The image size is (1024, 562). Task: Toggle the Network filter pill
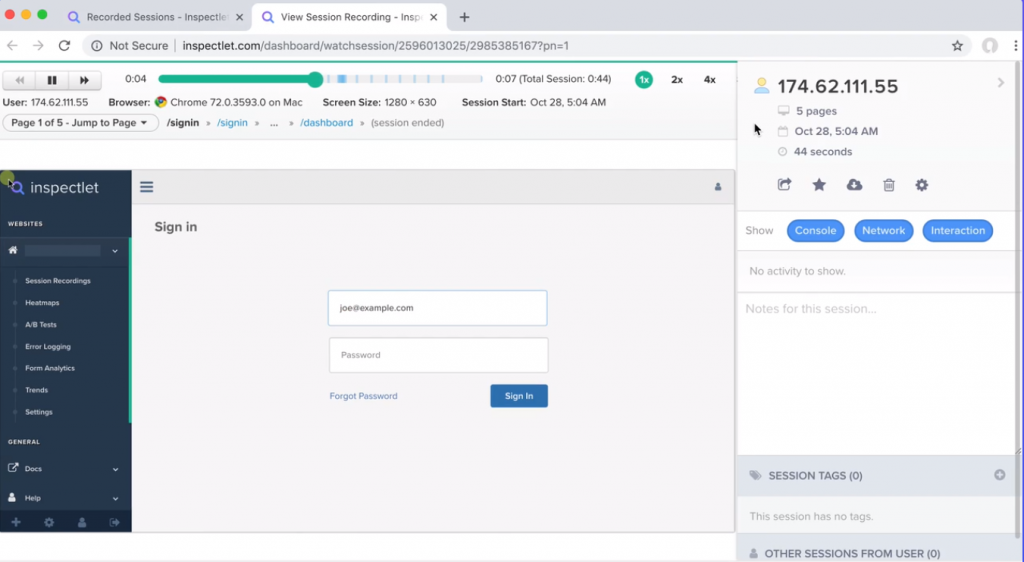(x=883, y=230)
